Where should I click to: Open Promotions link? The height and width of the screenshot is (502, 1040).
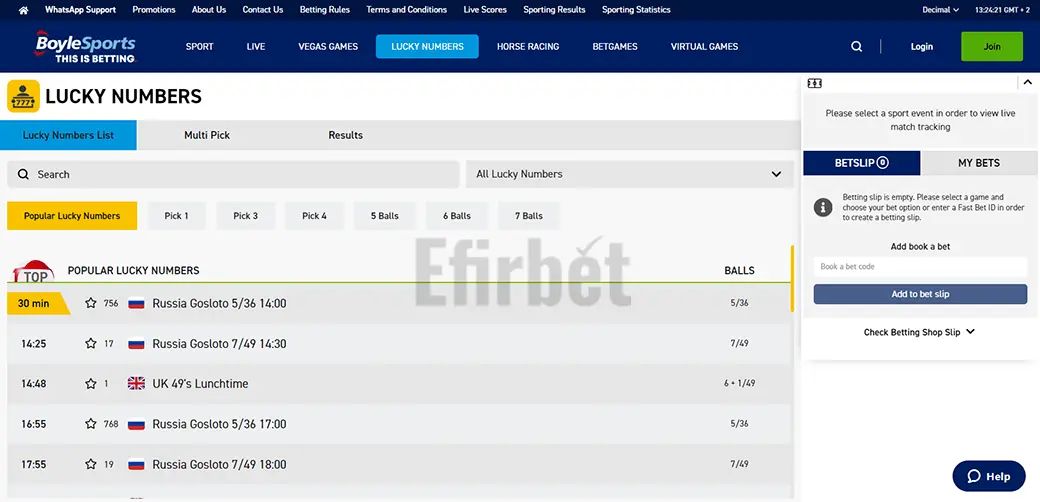pos(154,10)
